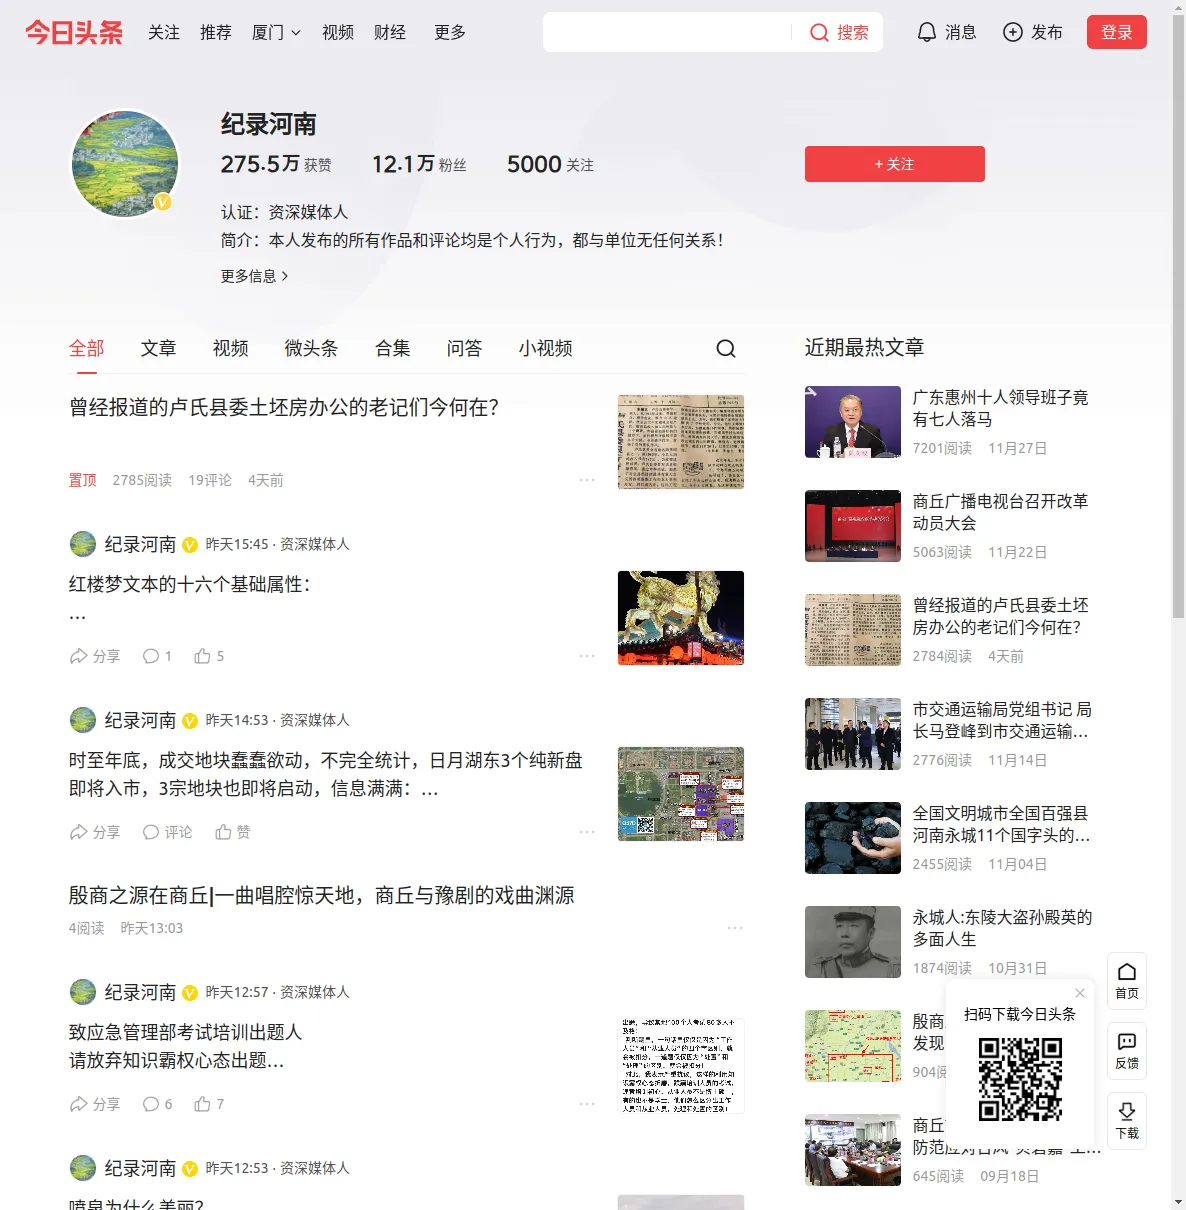Image resolution: width=1186 pixels, height=1210 pixels.
Task: Open 财经 in the top navigation
Action: [x=390, y=32]
